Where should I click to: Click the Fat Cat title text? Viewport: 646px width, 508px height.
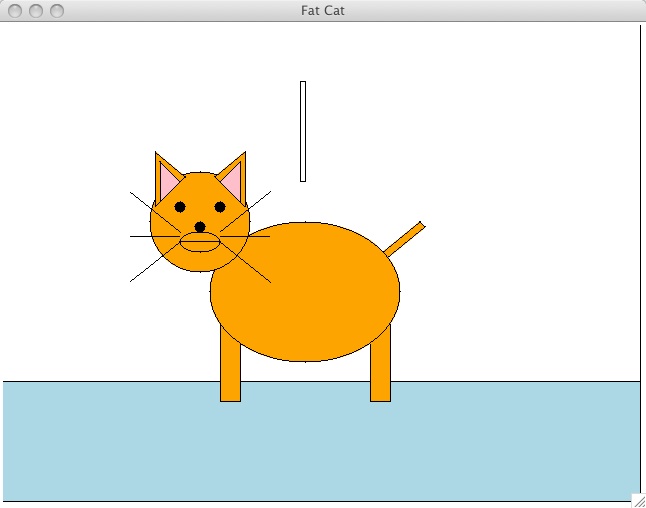(x=323, y=10)
